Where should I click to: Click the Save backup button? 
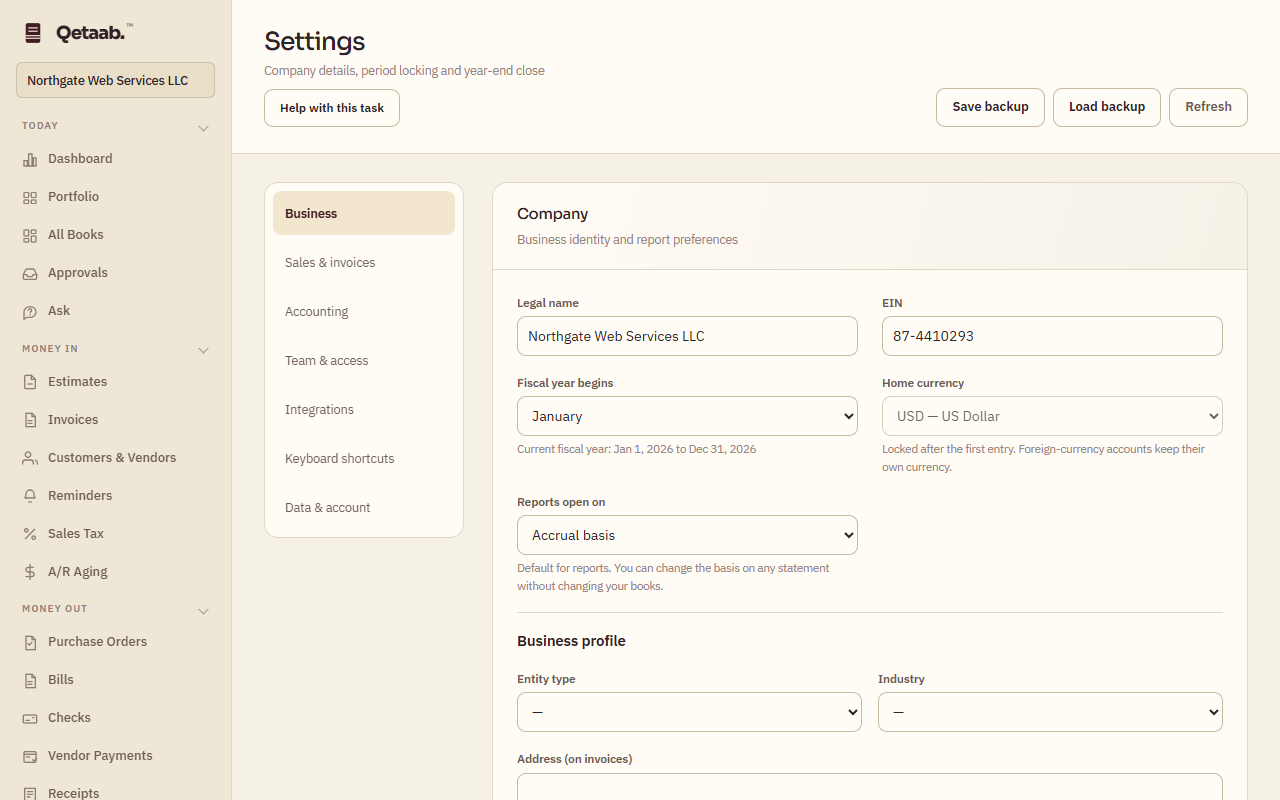pos(990,107)
